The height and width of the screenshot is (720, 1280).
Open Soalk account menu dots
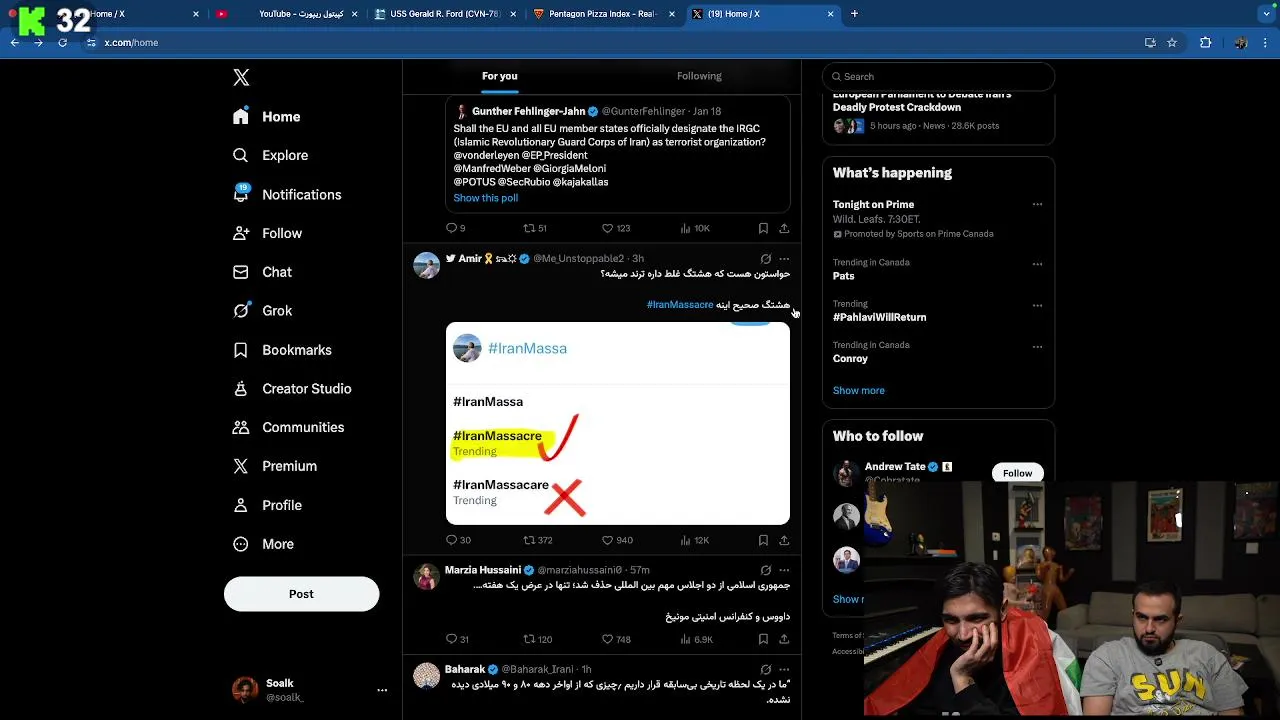pyautogui.click(x=382, y=690)
